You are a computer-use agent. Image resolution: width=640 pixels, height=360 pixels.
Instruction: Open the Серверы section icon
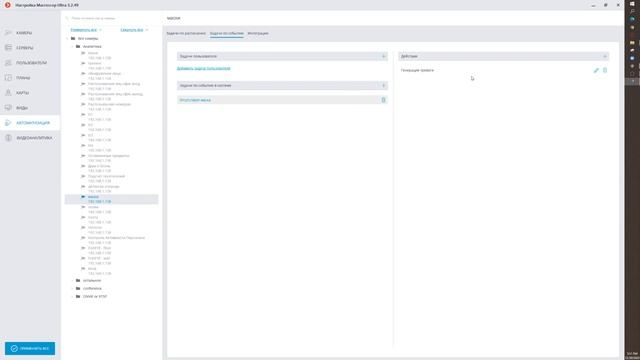tap(8, 48)
